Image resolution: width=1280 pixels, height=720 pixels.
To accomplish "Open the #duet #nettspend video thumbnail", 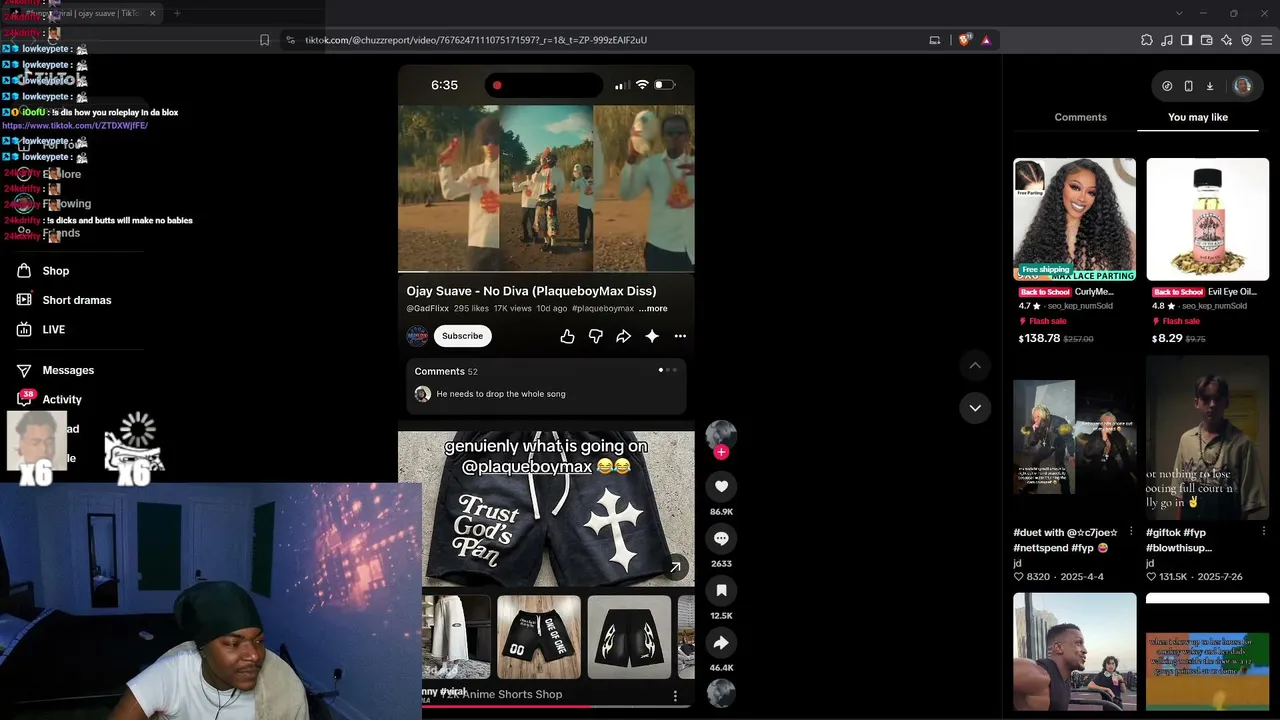I will pos(1074,437).
